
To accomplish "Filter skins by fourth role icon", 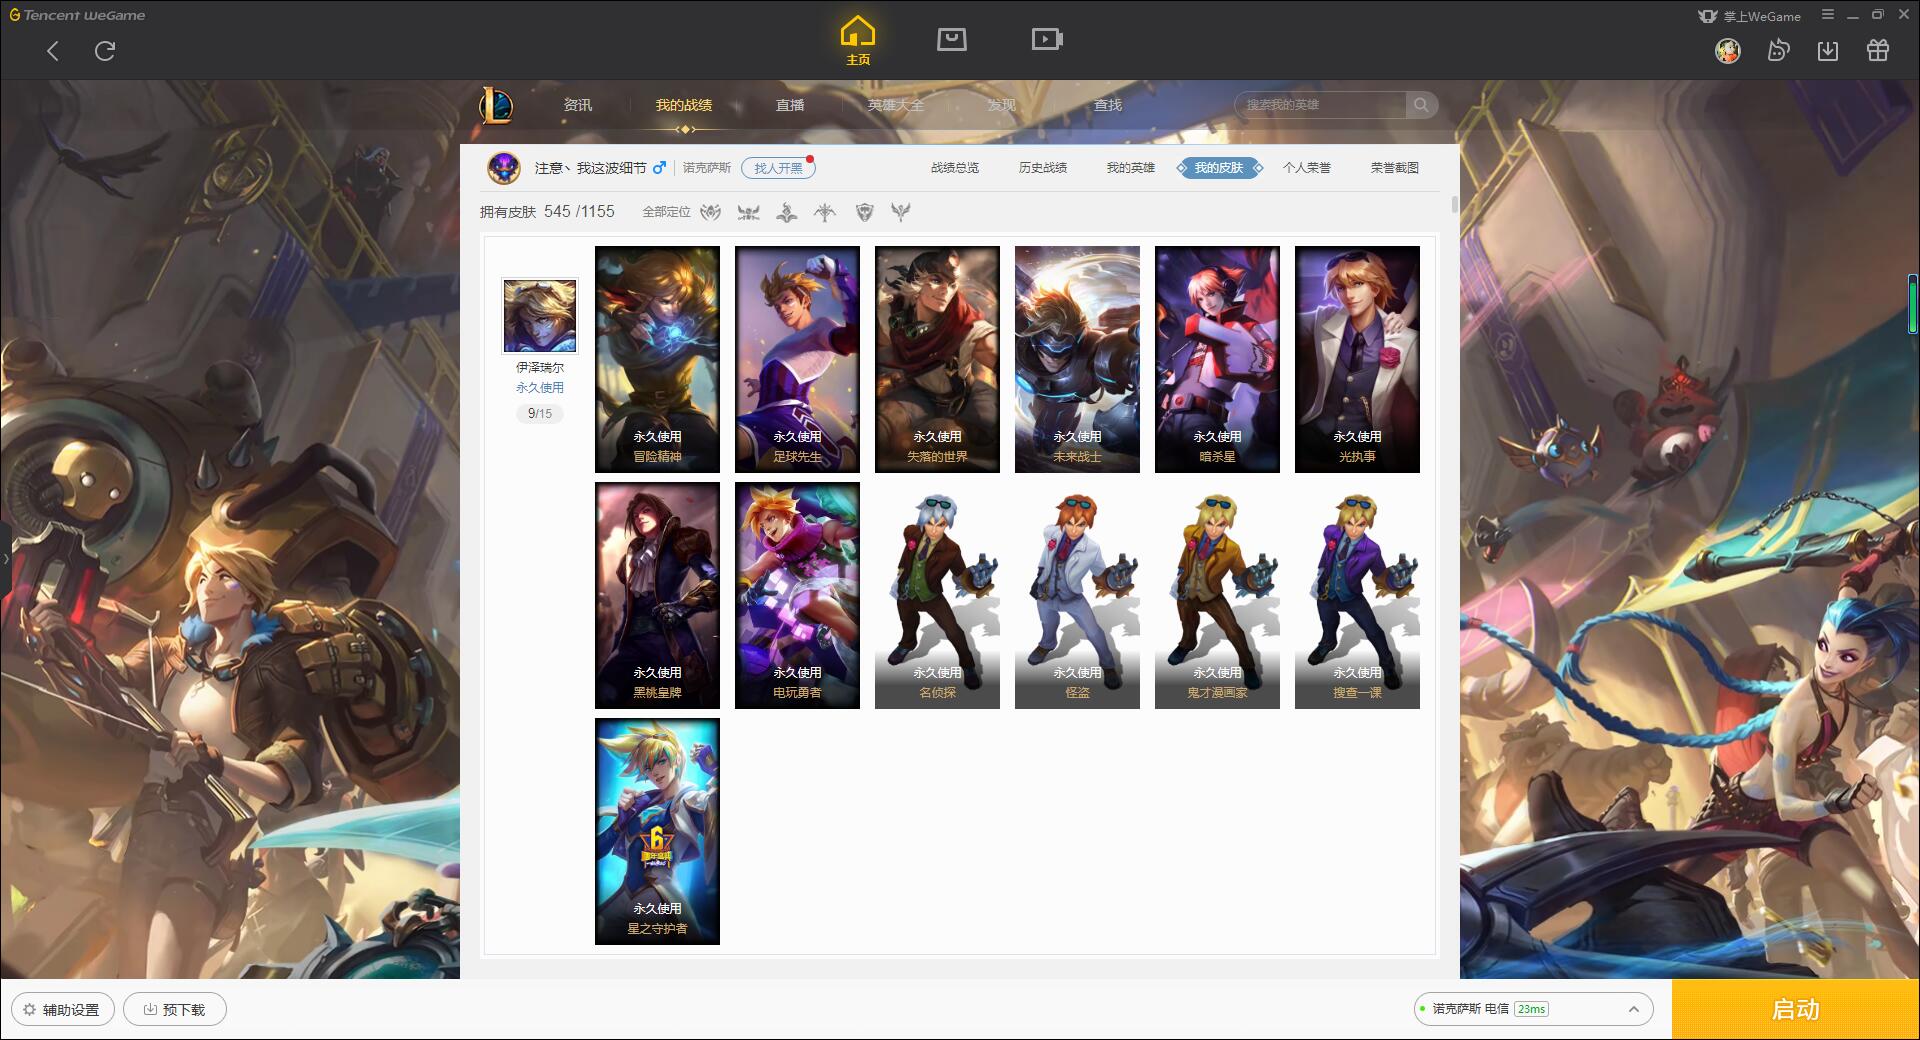I will (x=825, y=211).
